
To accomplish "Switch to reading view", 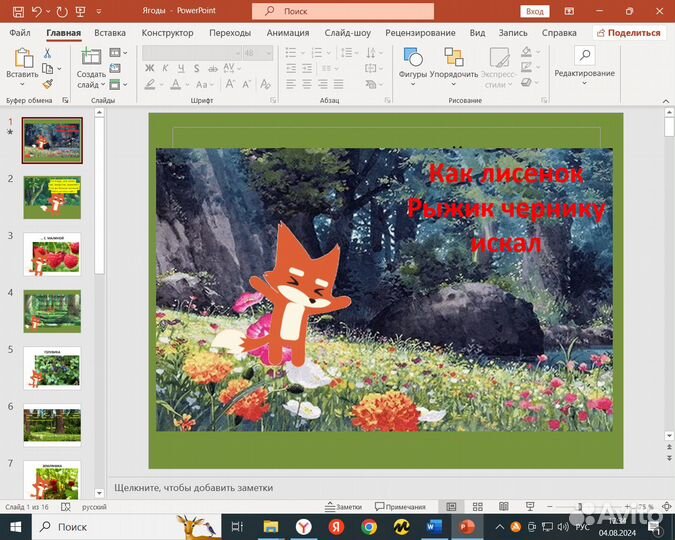I will 504,507.
